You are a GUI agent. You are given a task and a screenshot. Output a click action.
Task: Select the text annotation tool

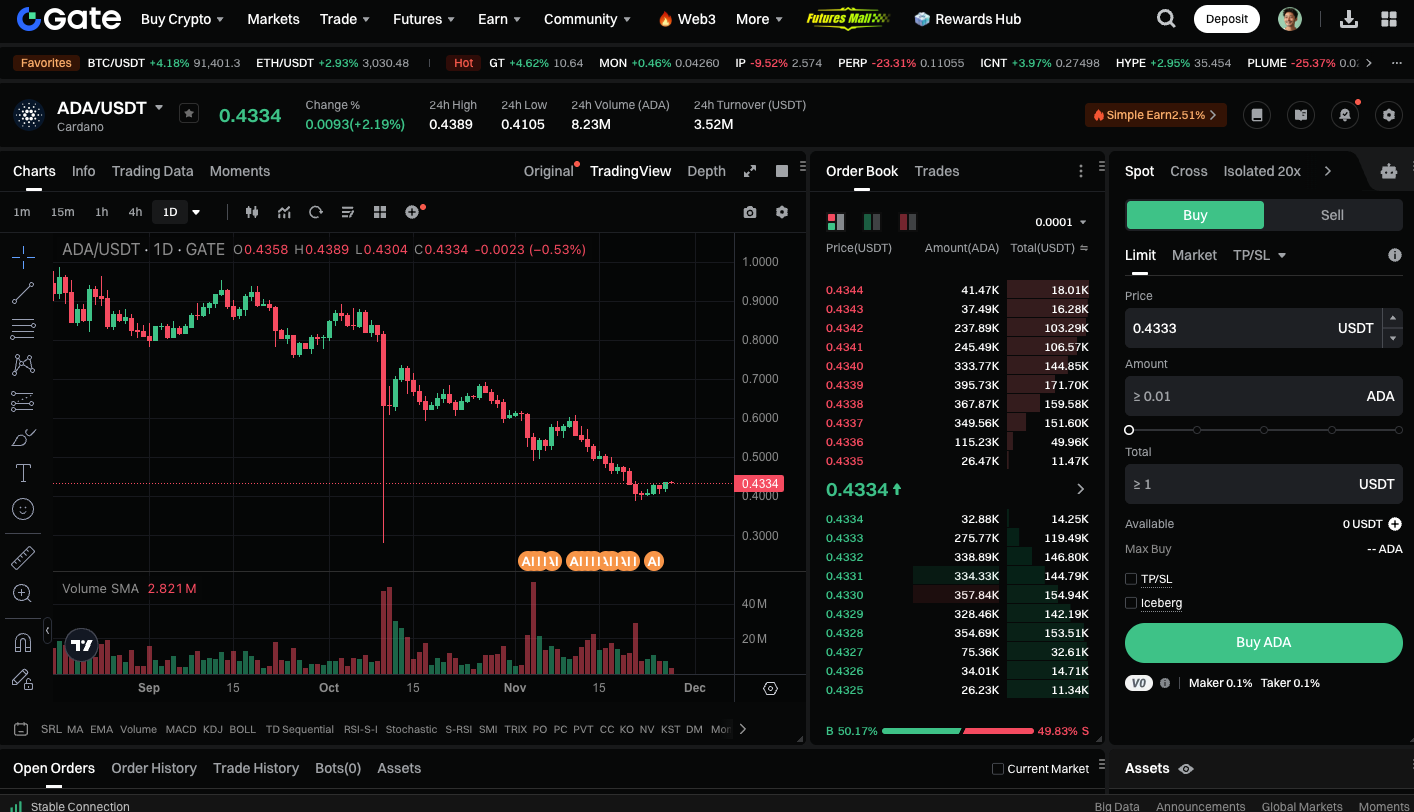pos(23,473)
